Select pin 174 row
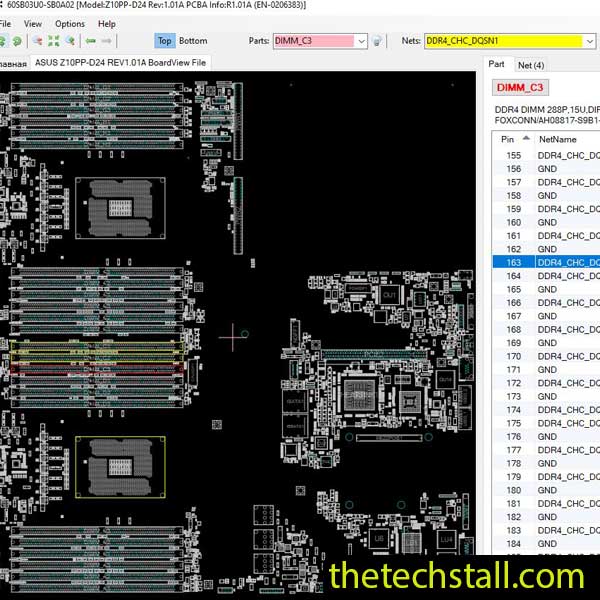The width and height of the screenshot is (600, 600). point(546,410)
